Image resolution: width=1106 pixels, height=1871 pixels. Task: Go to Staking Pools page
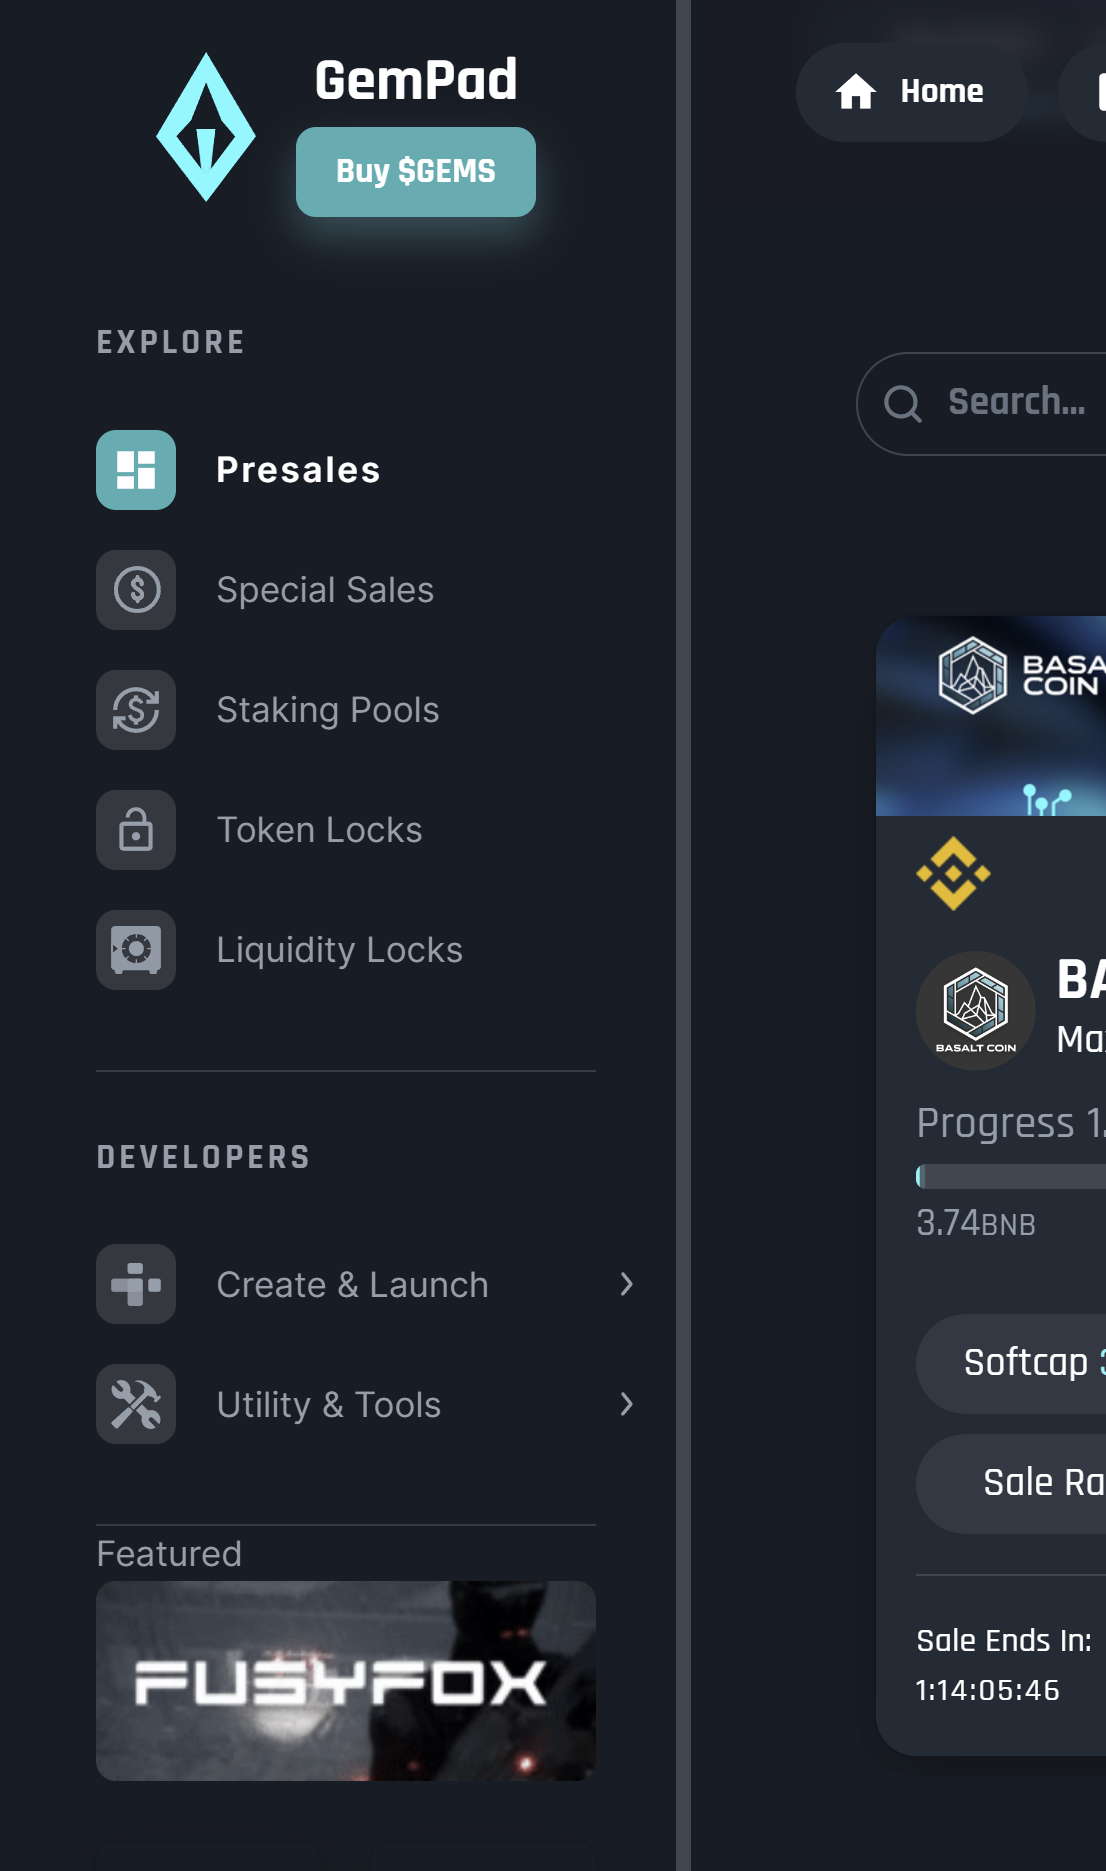[x=328, y=710]
